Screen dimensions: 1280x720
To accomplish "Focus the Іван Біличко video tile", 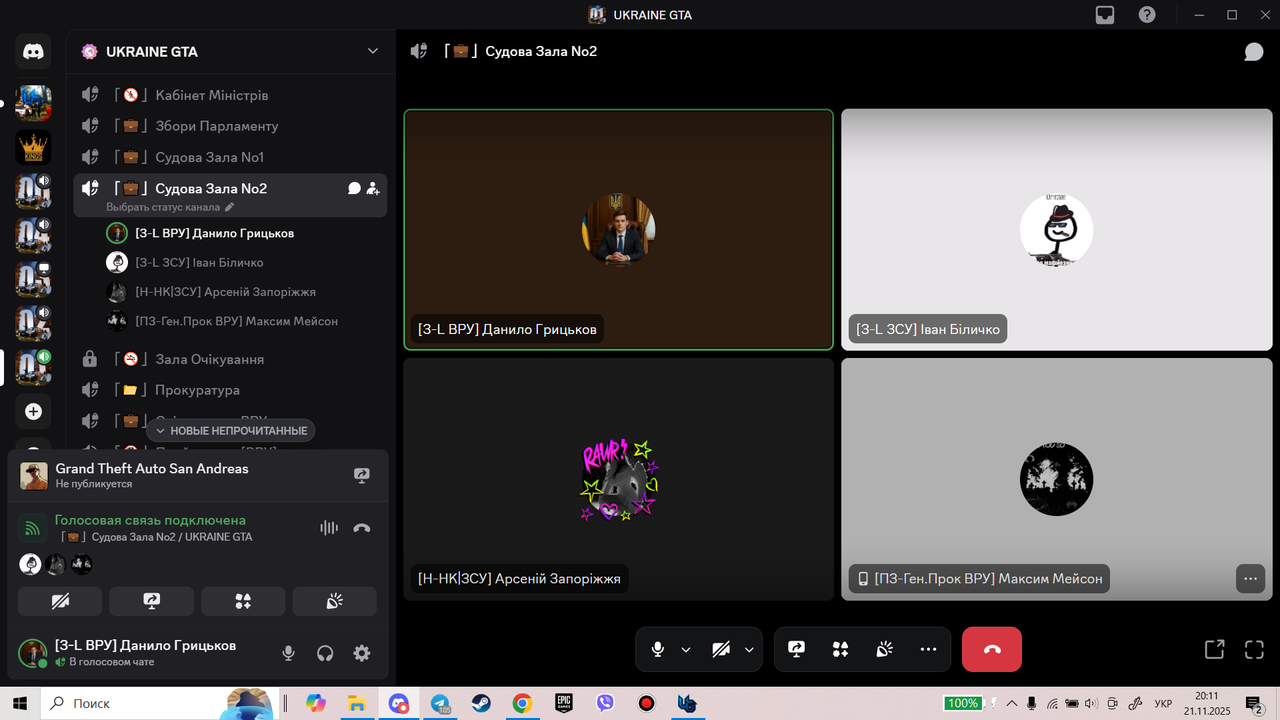I will coord(1057,230).
